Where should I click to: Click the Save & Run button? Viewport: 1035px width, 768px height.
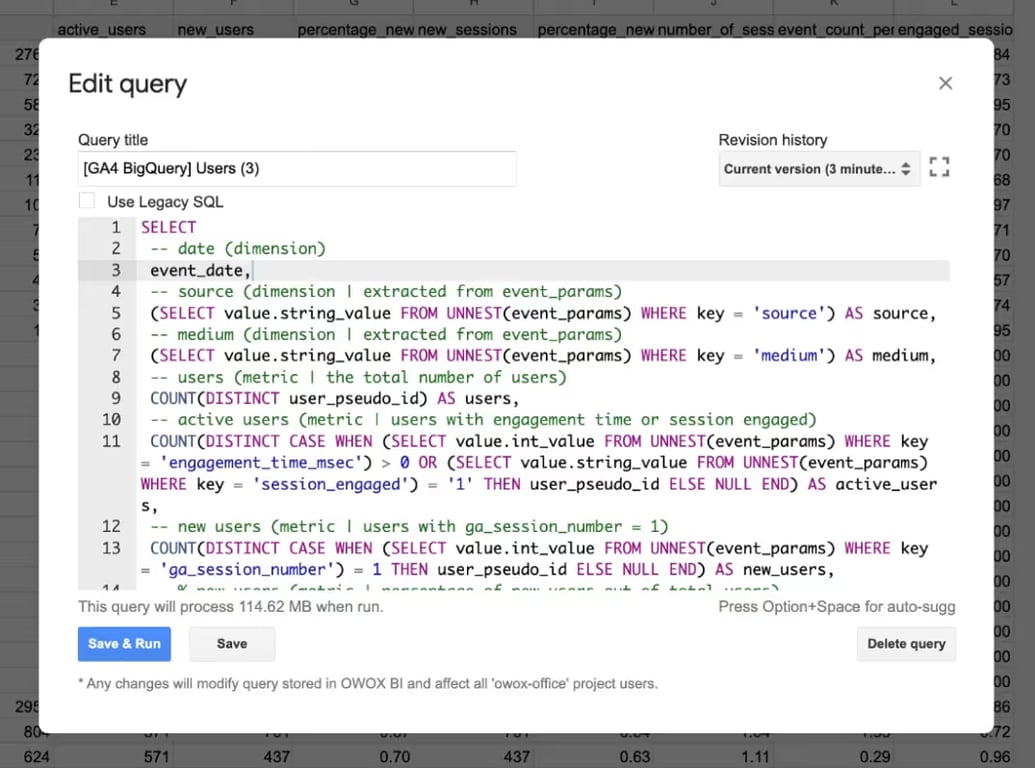124,643
